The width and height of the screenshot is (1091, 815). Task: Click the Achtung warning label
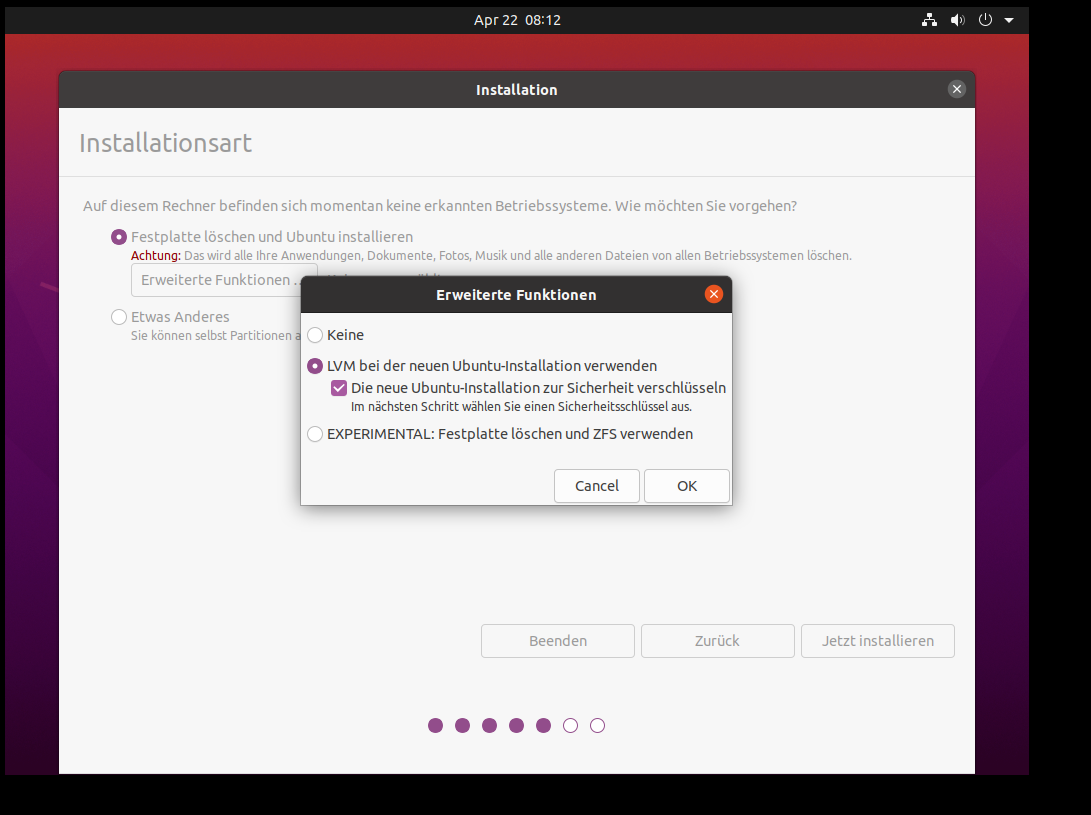tap(156, 255)
